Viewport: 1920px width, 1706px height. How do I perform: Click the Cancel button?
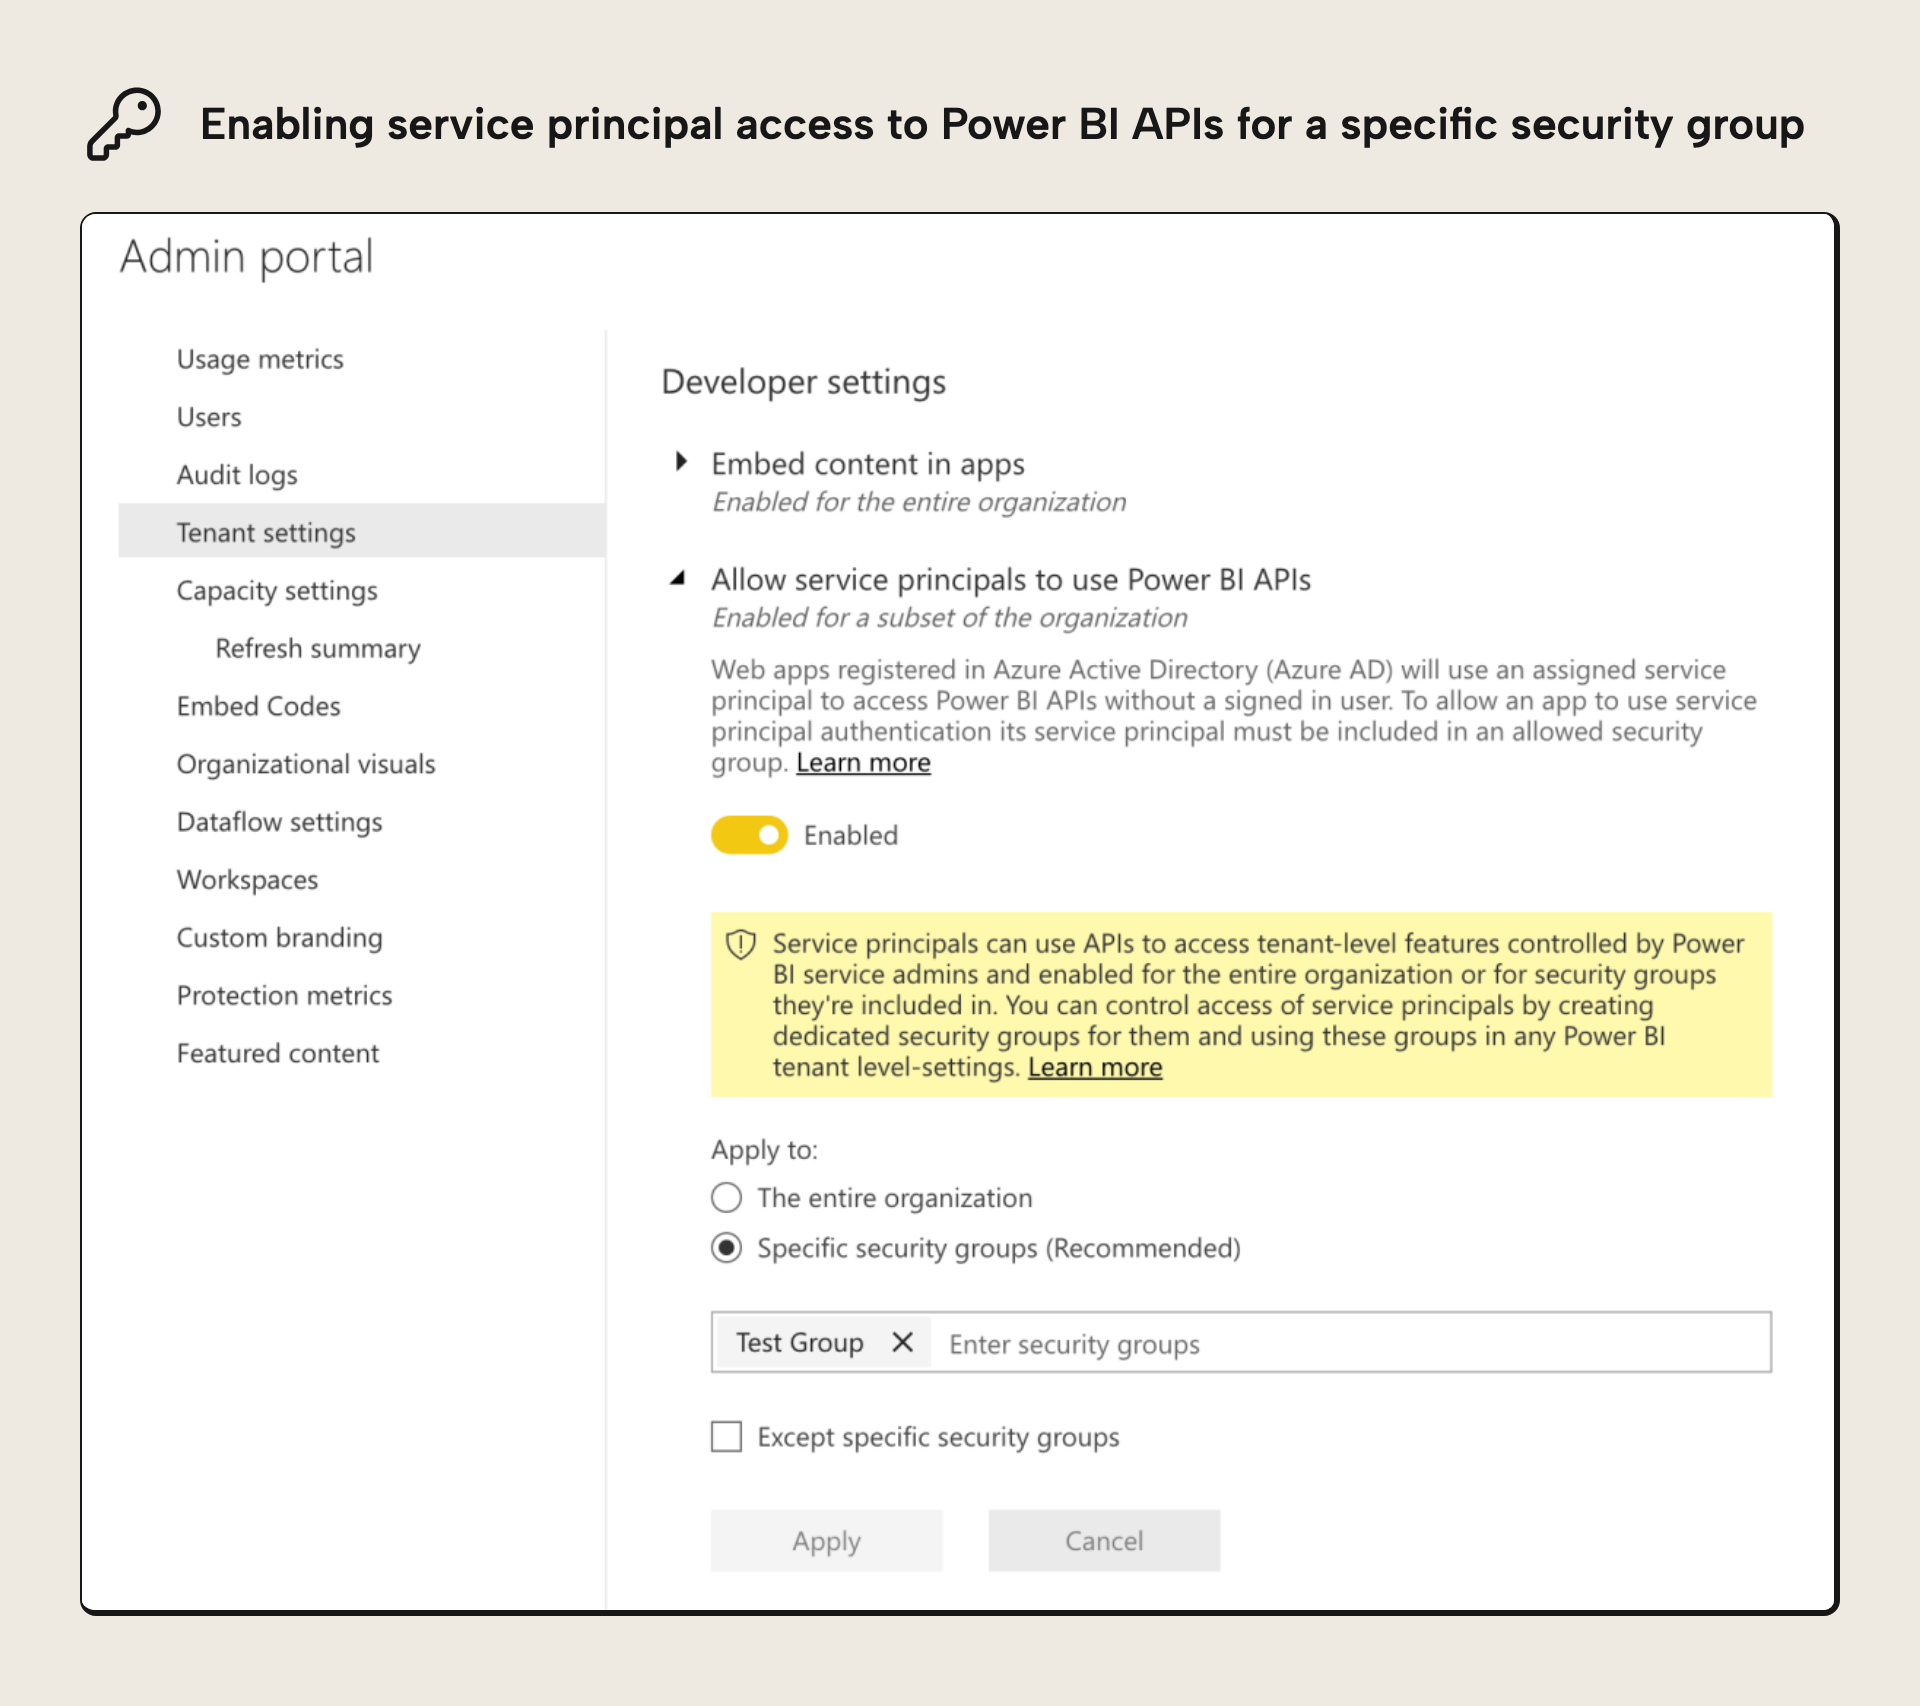click(x=1104, y=1540)
